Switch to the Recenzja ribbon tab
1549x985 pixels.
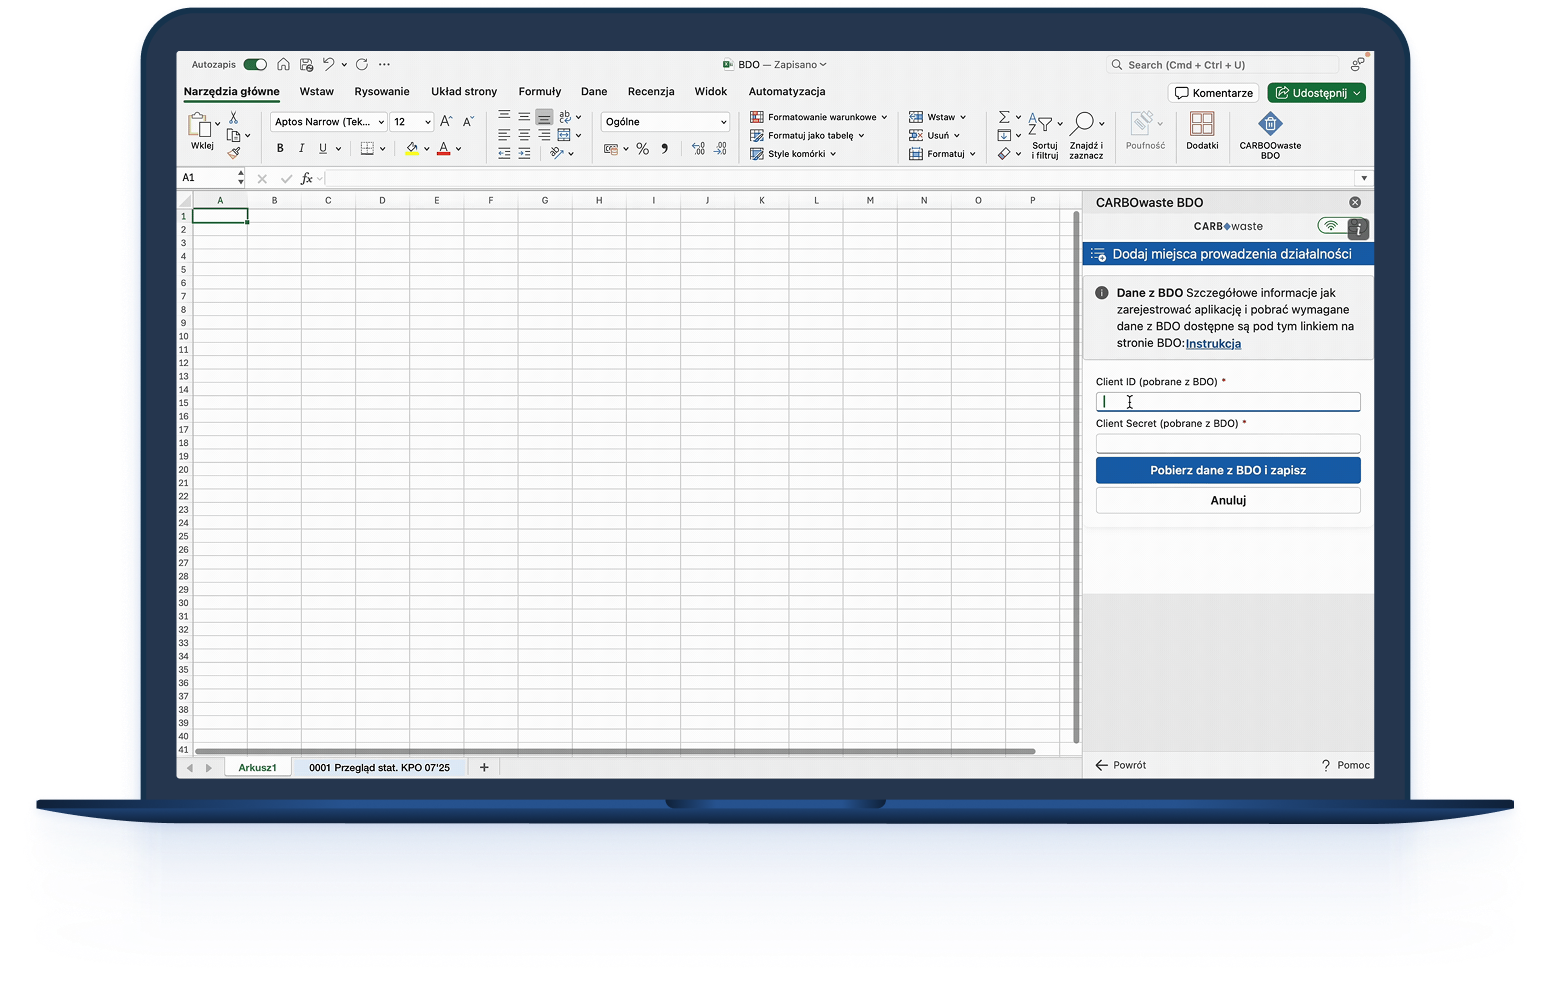pos(651,91)
